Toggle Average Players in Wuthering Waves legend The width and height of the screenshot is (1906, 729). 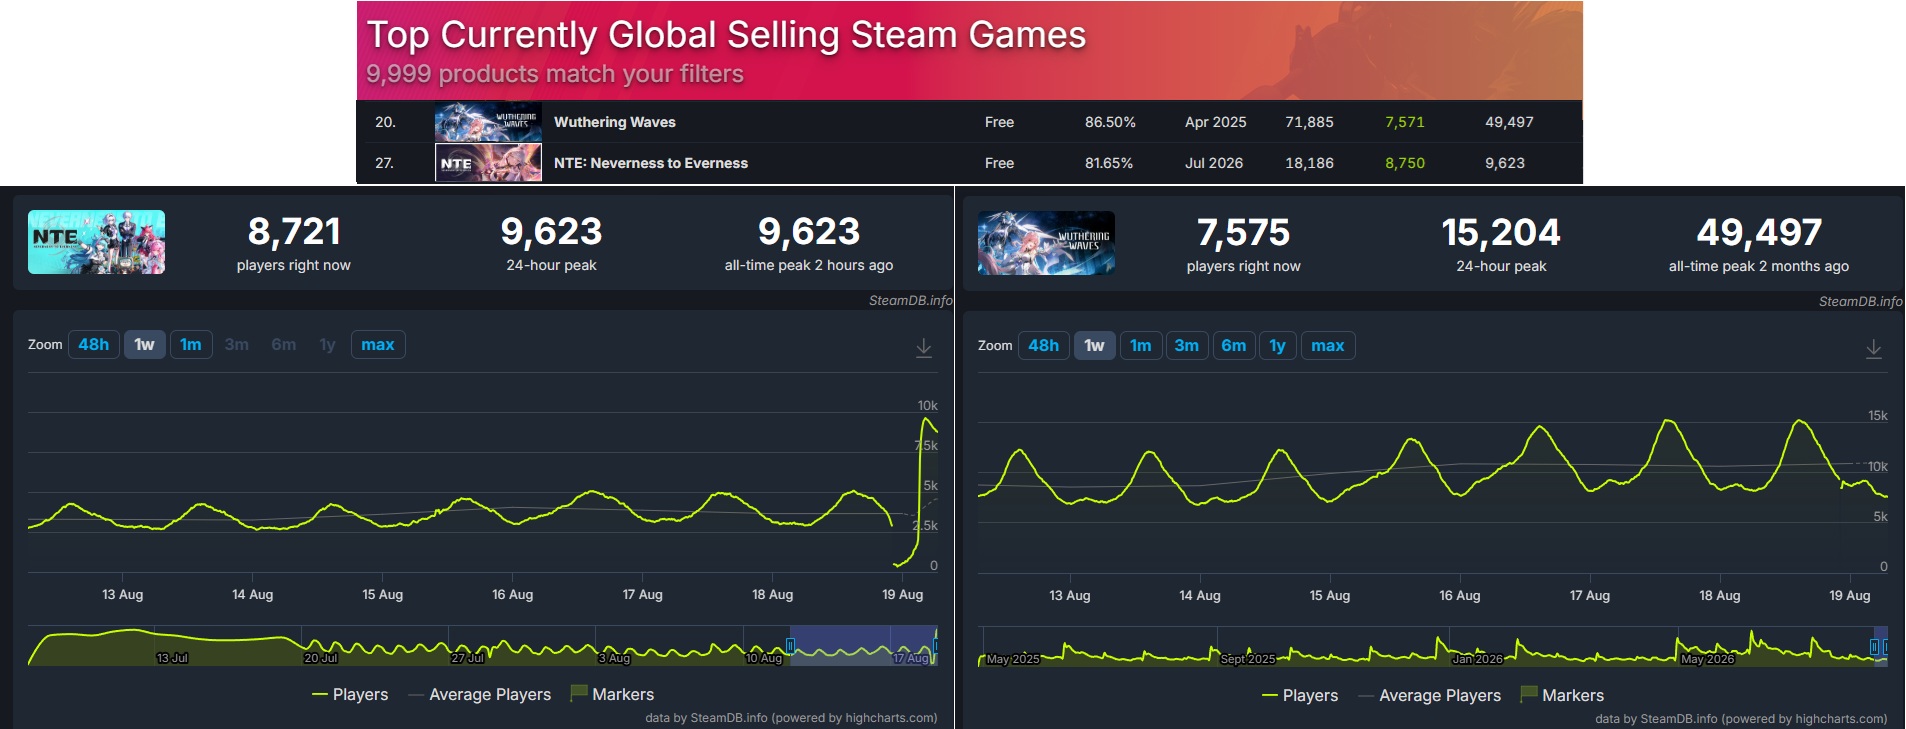pyautogui.click(x=1430, y=695)
